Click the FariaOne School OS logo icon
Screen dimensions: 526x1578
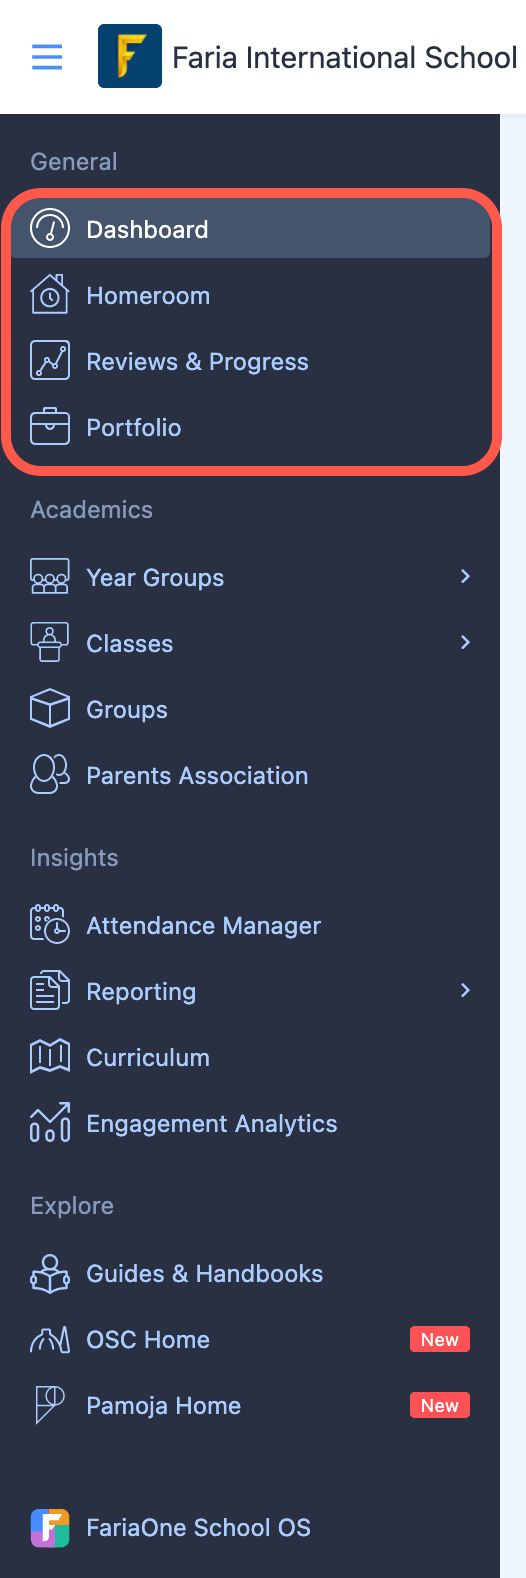tap(50, 1527)
